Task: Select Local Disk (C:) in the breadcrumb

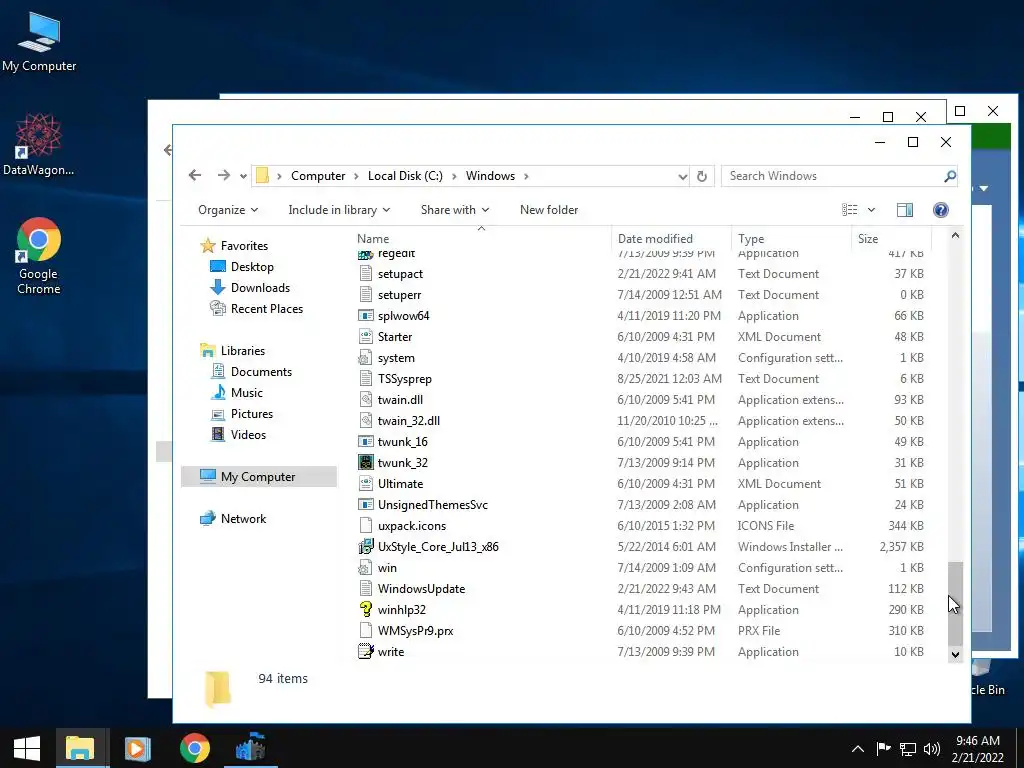Action: (405, 176)
